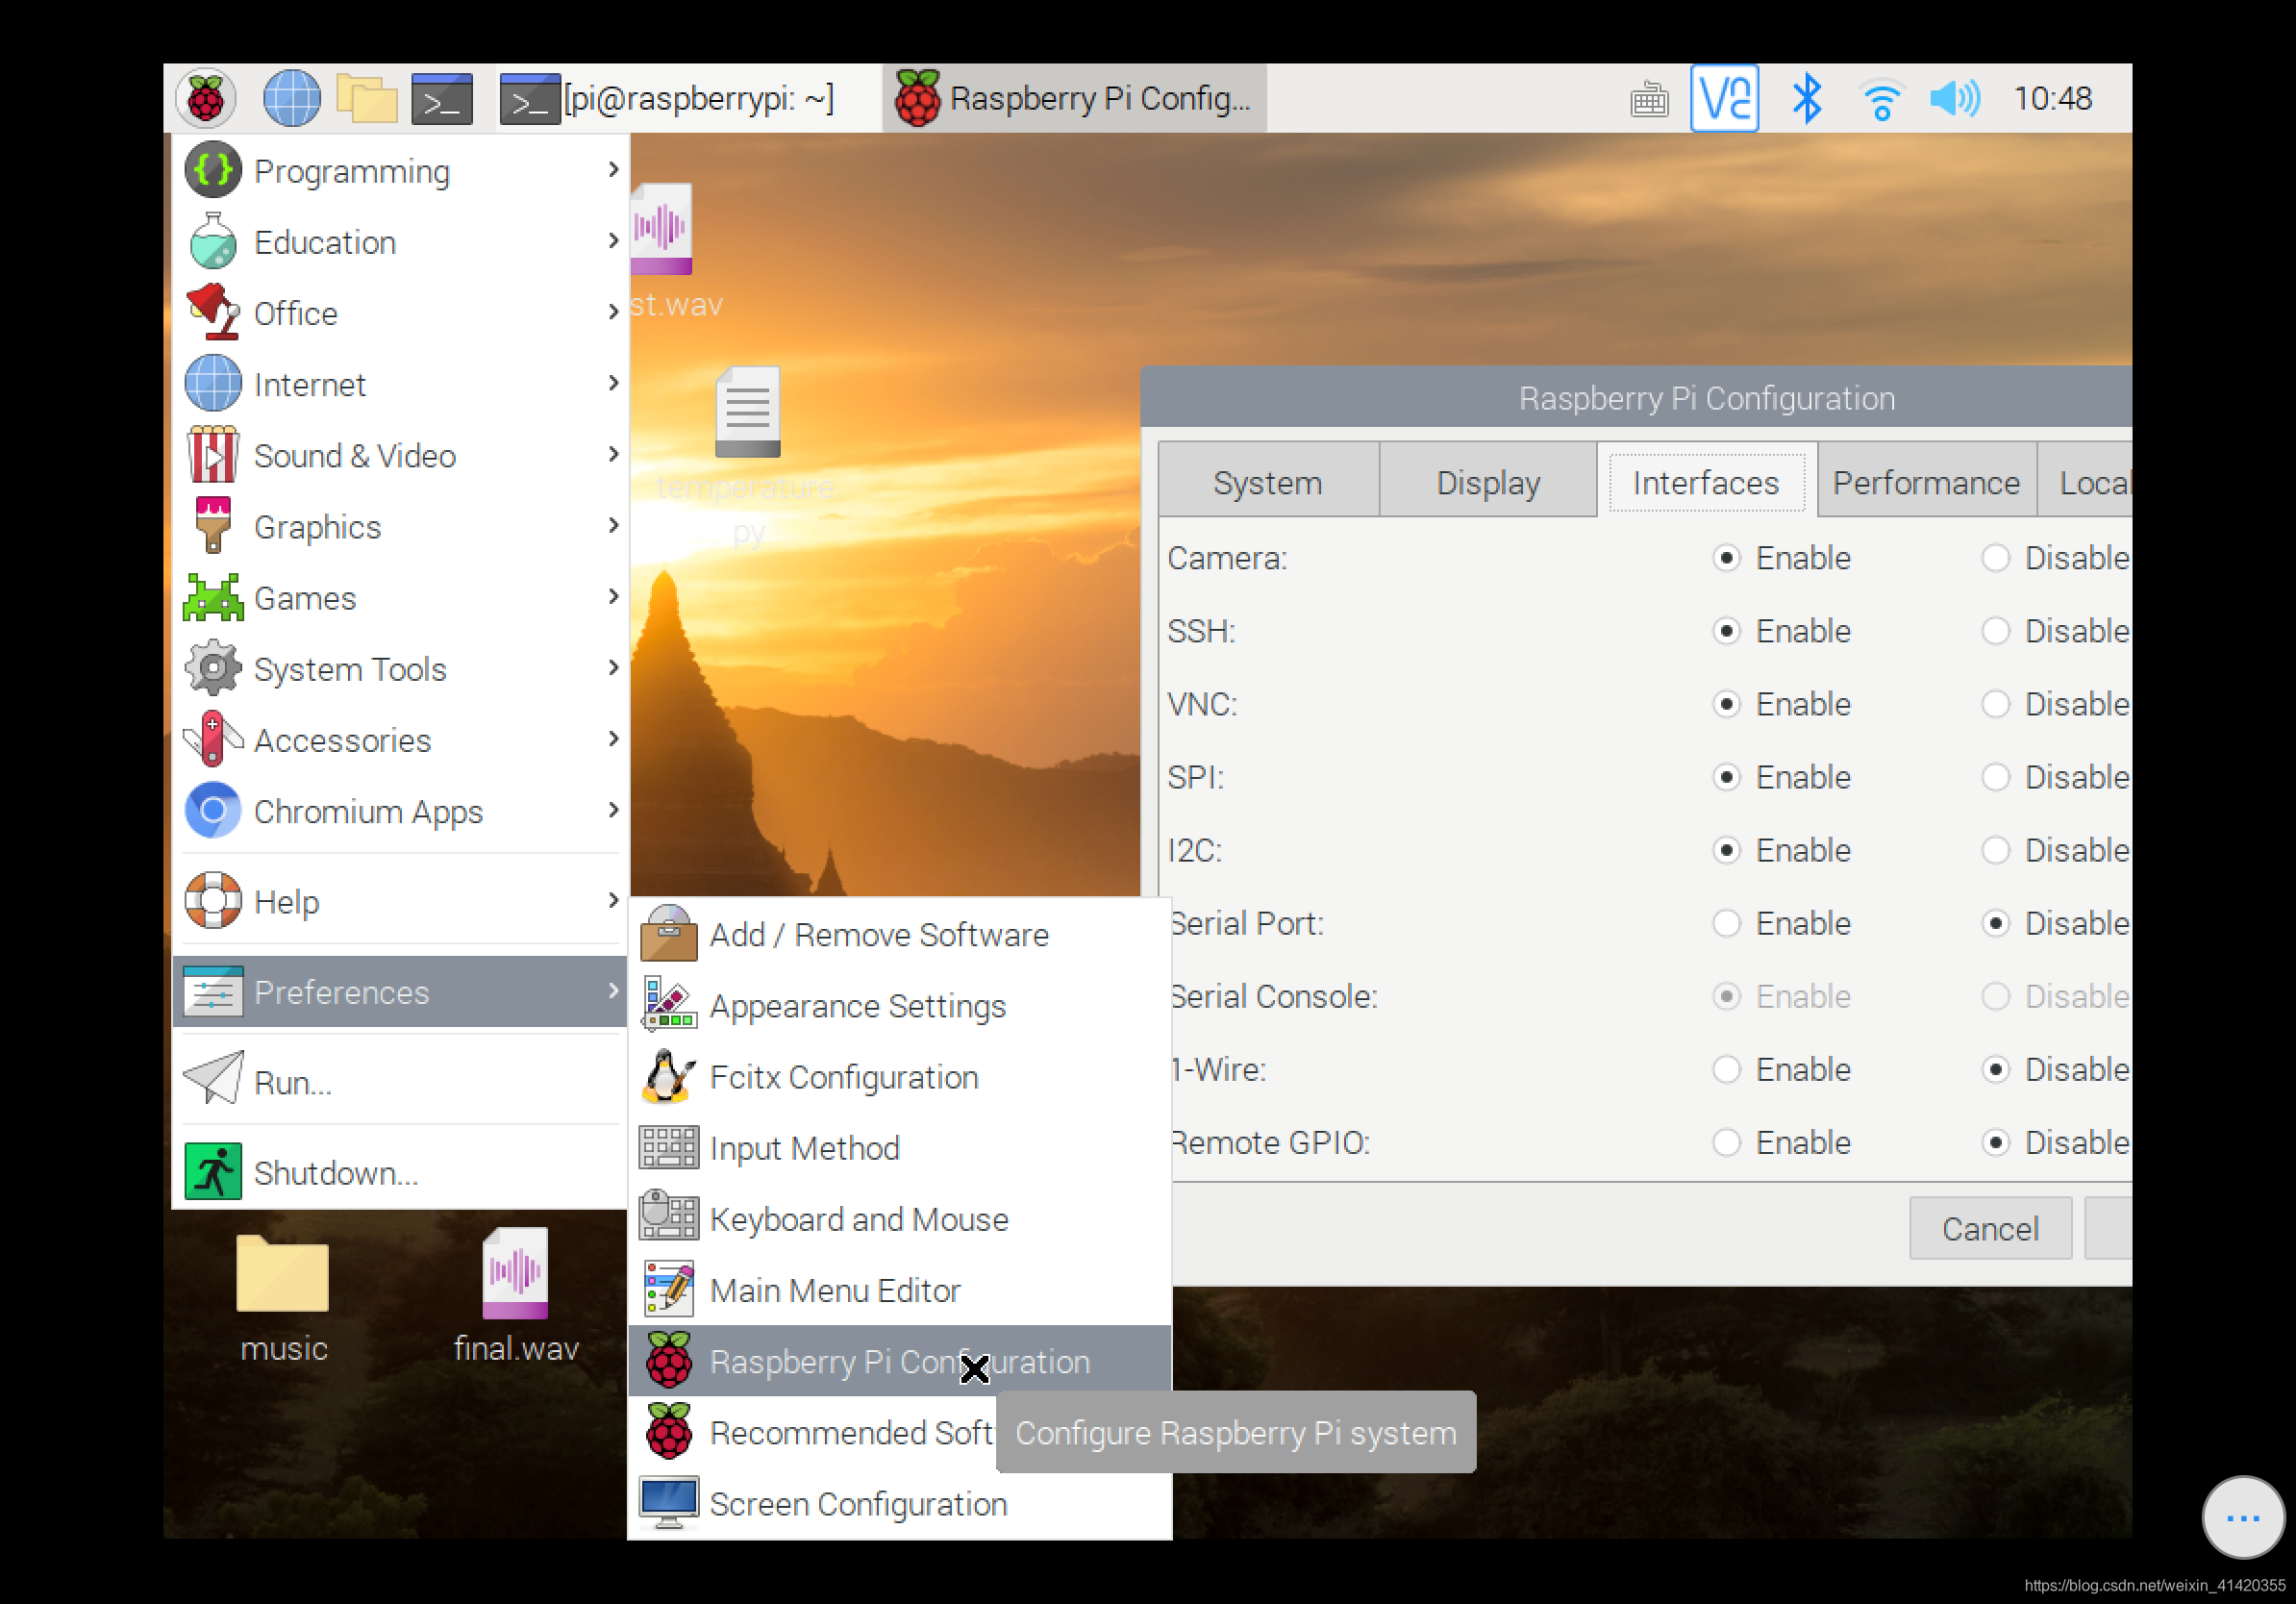Switch to the Localisation tab
This screenshot has height=1604, width=2296.
pyautogui.click(x=2085, y=482)
